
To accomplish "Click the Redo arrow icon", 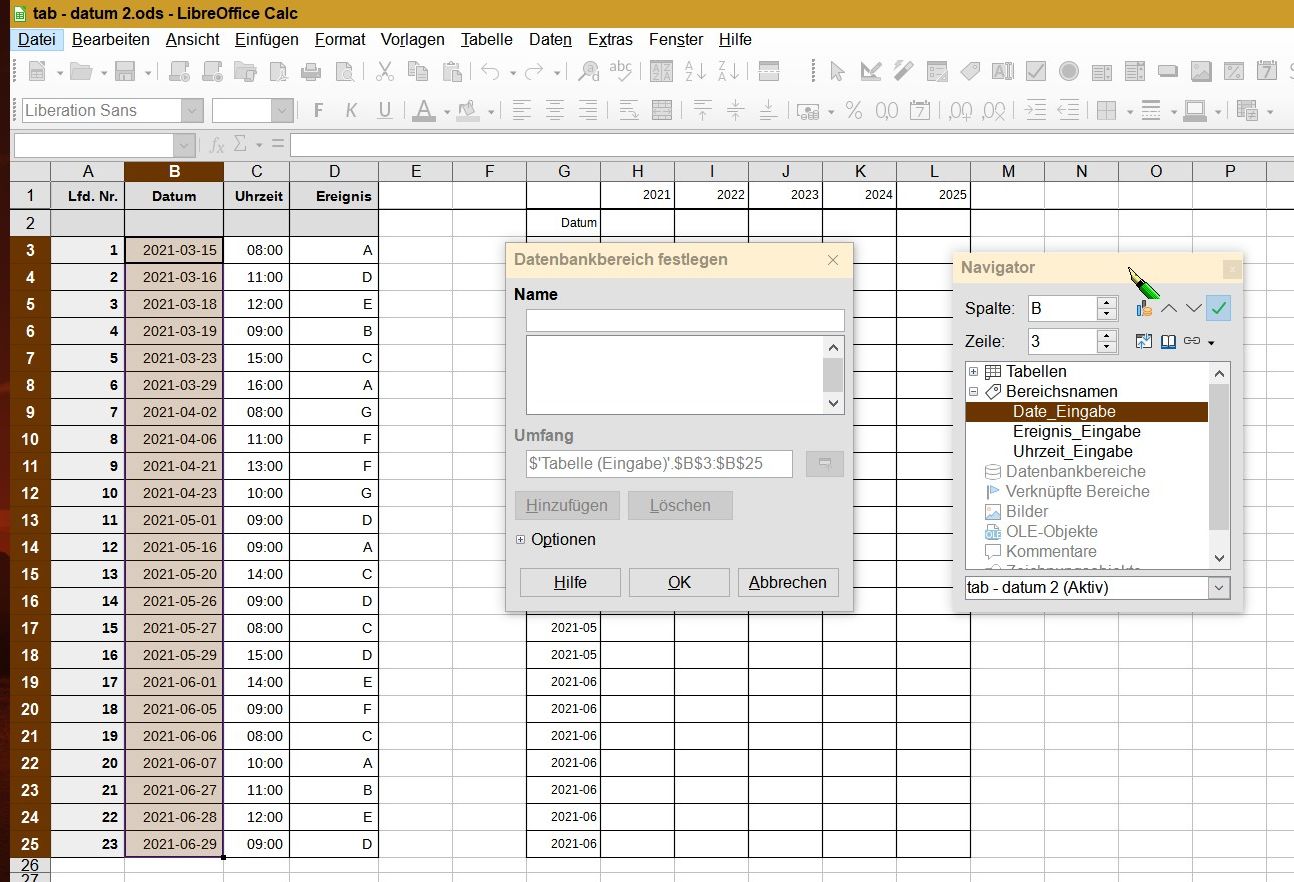I will tap(535, 71).
